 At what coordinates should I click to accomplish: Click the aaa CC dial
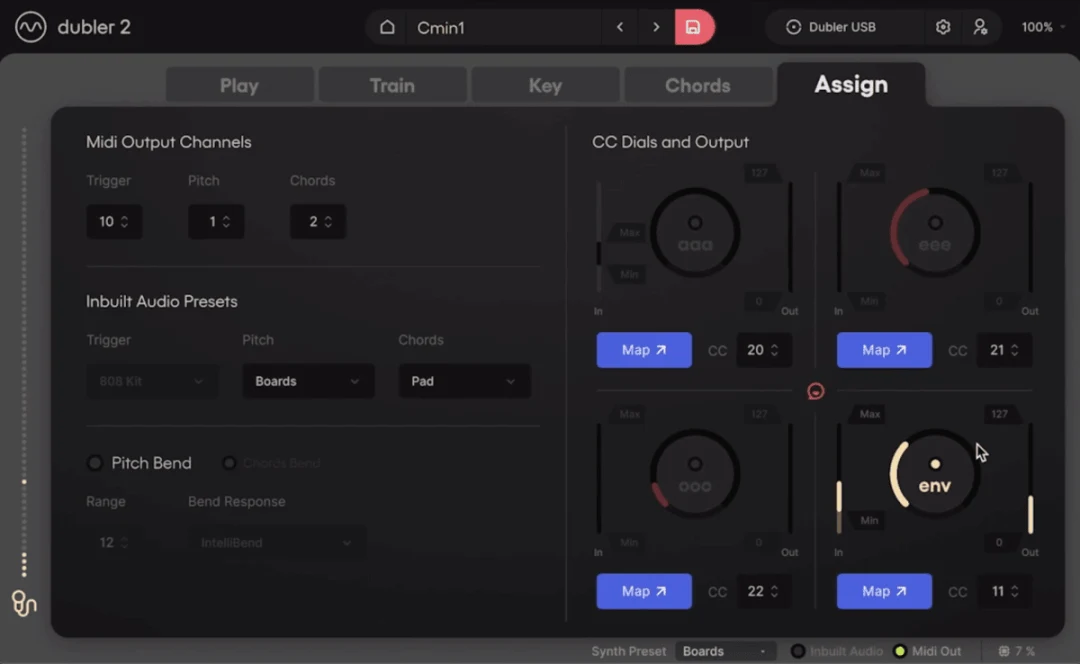tap(695, 233)
